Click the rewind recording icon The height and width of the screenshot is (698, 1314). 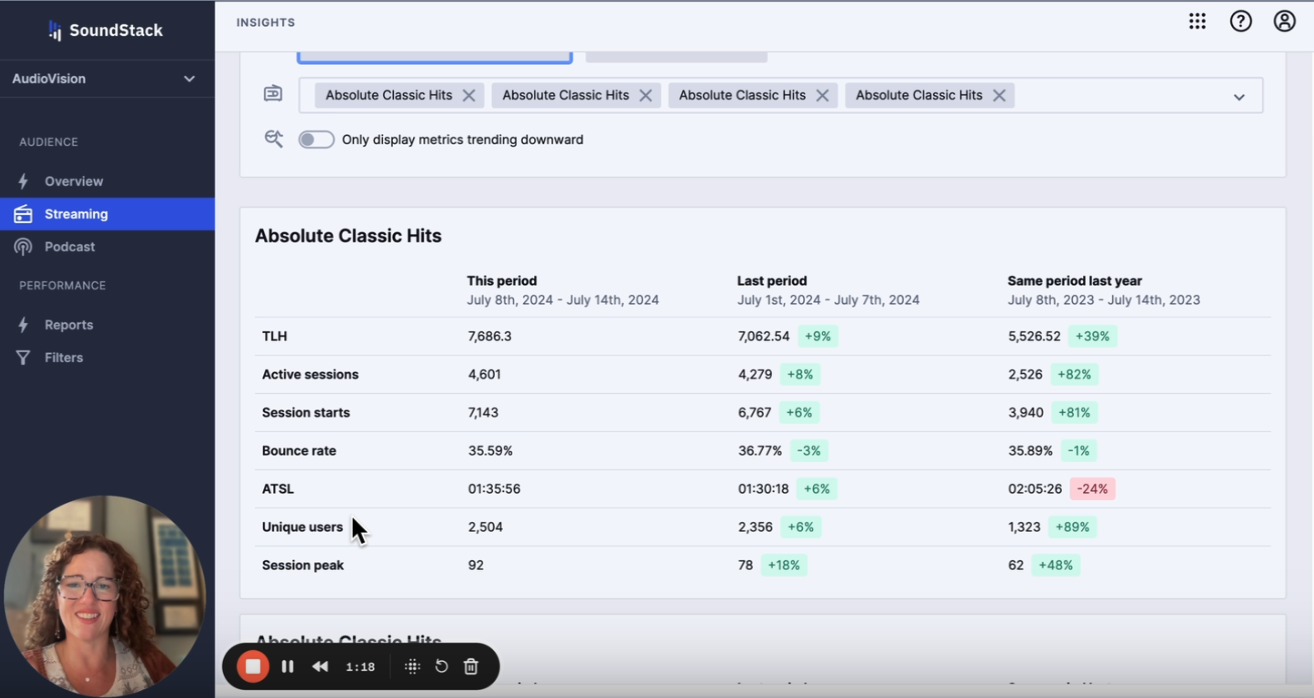click(320, 666)
